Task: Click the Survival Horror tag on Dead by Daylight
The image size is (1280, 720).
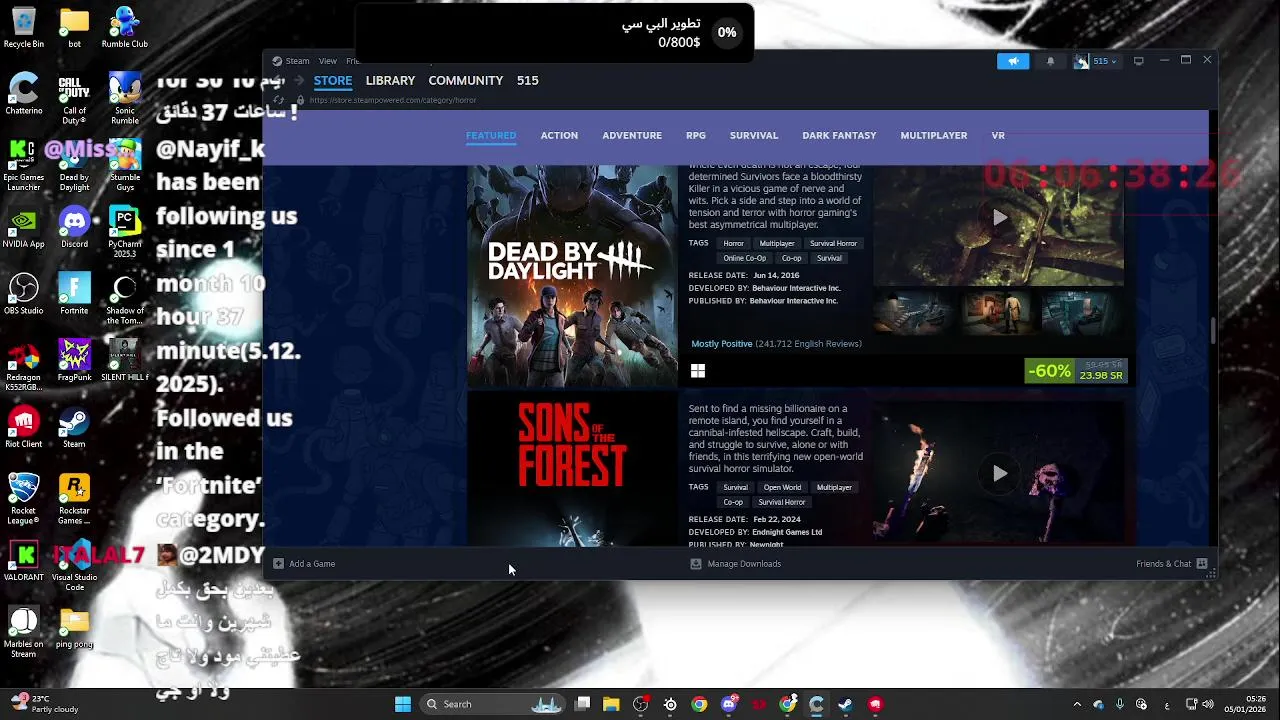Action: point(833,243)
